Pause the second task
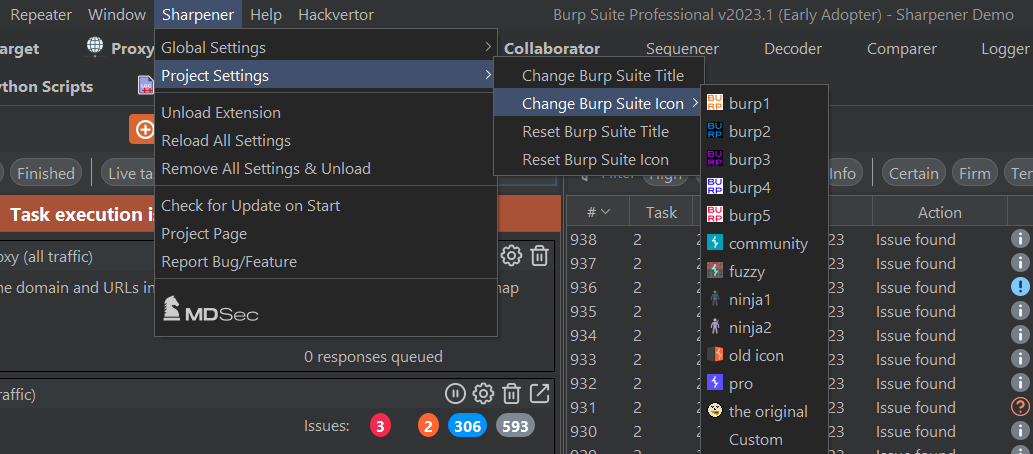1033x454 pixels. click(455, 393)
